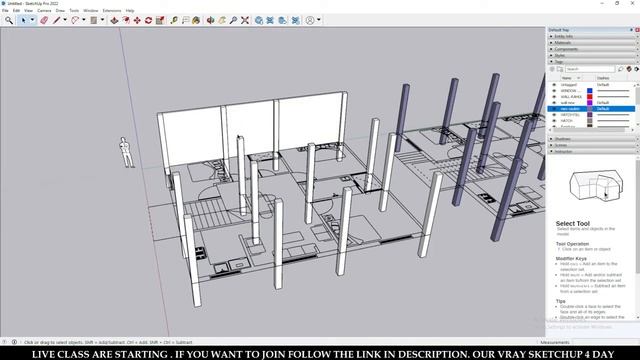640x360 pixels.
Task: Click Zoom Extents tool
Action: (245, 20)
